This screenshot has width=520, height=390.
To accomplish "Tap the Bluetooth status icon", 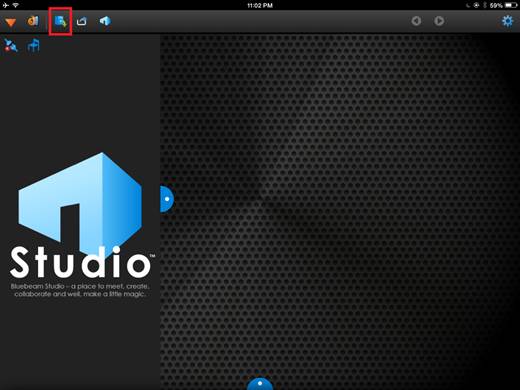I will pos(485,5).
